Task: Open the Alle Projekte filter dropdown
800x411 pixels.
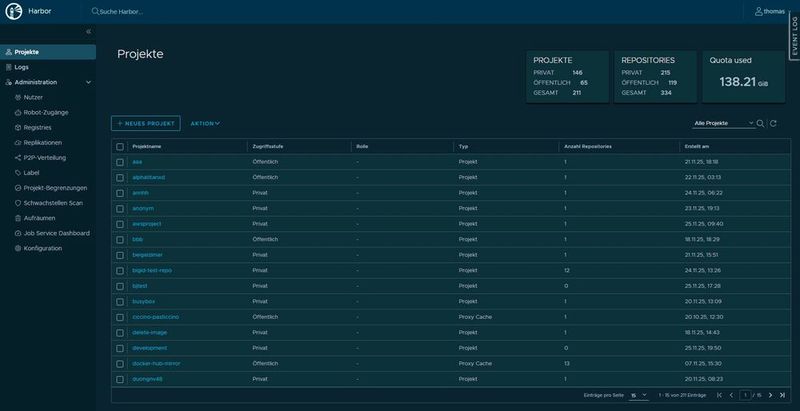Action: coord(723,123)
